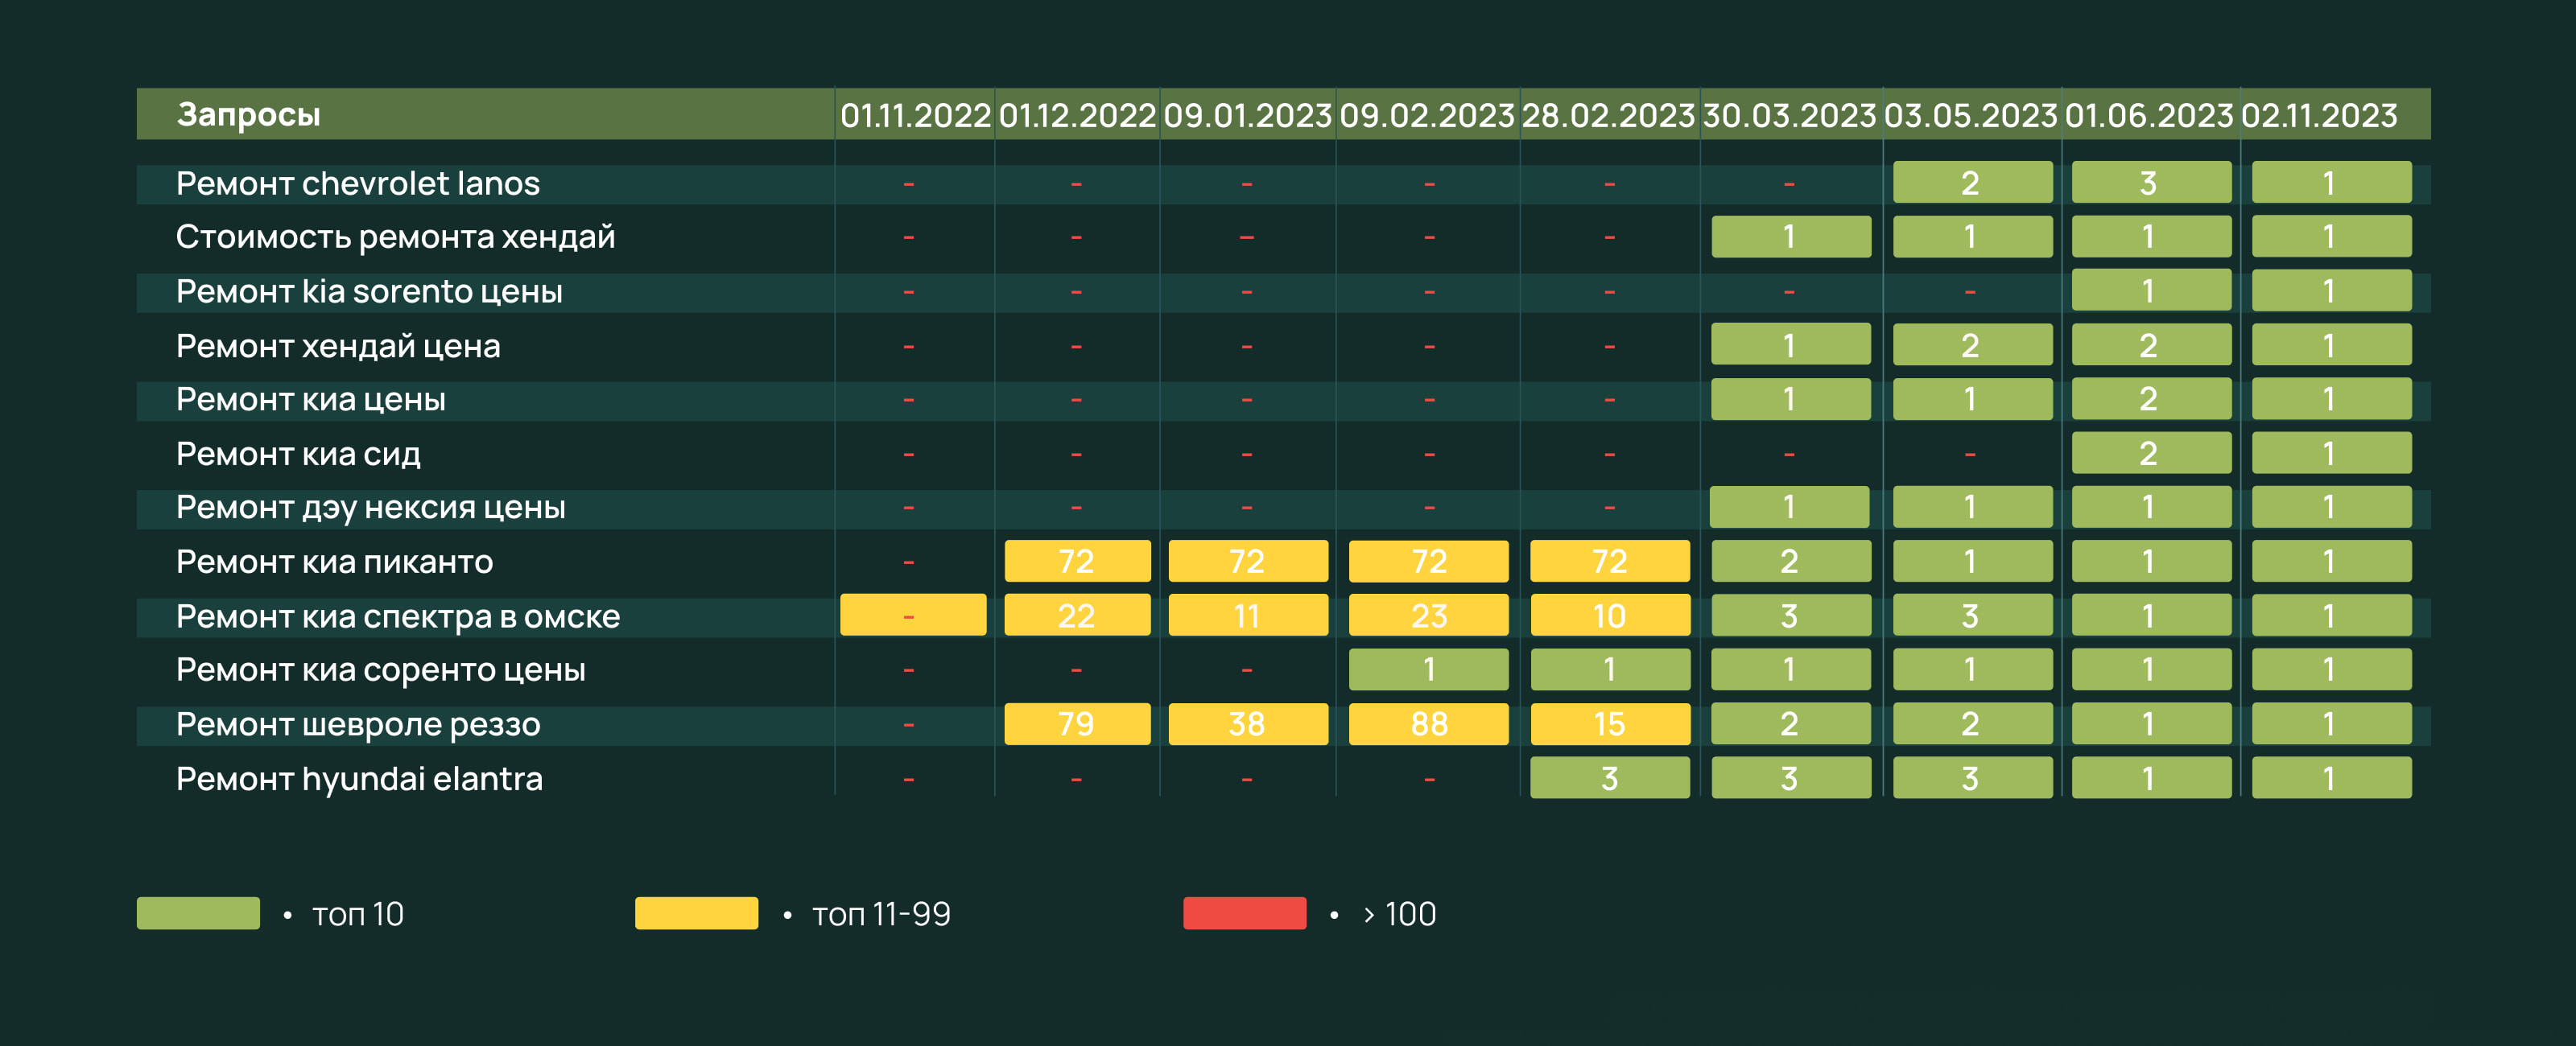Click Ремонт киа сид cell under 01.06.2023
Viewport: 2576px width, 1046px height.
point(2151,453)
